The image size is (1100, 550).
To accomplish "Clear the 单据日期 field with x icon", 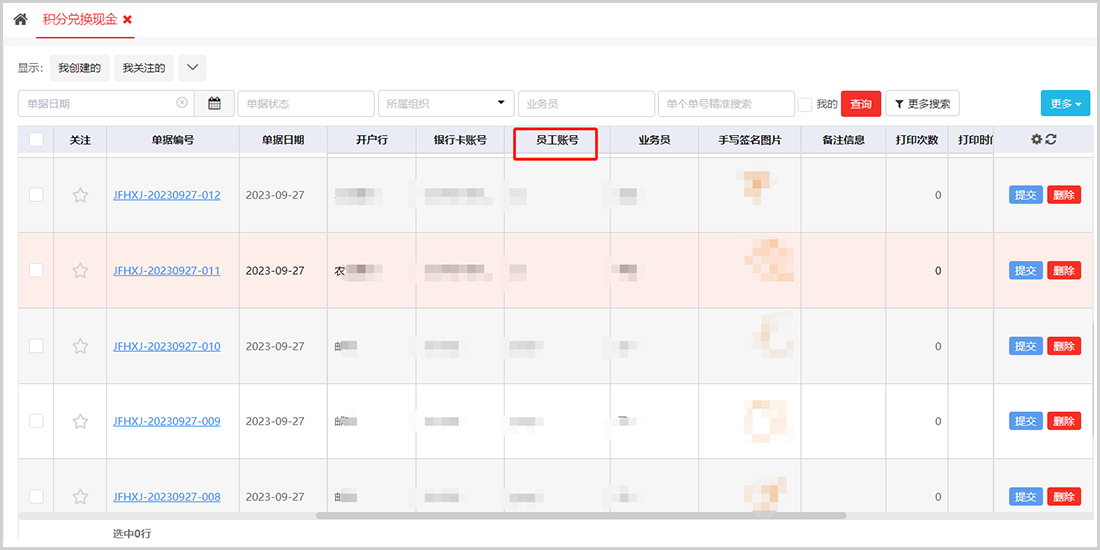I will (x=182, y=103).
